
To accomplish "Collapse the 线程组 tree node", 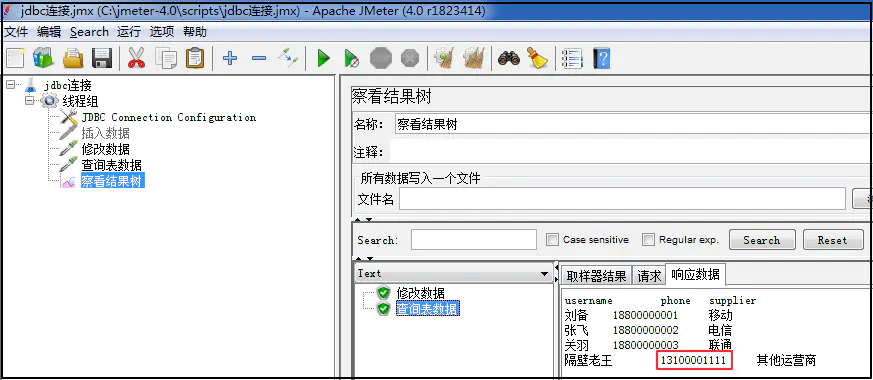I will pos(30,101).
